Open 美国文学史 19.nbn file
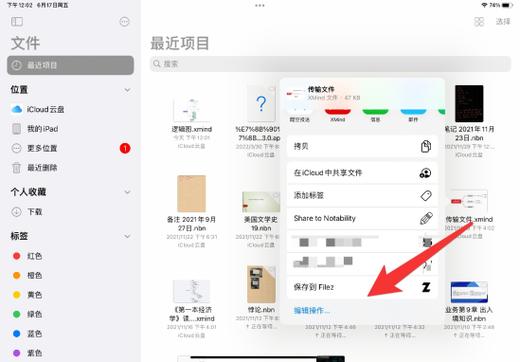 261,202
